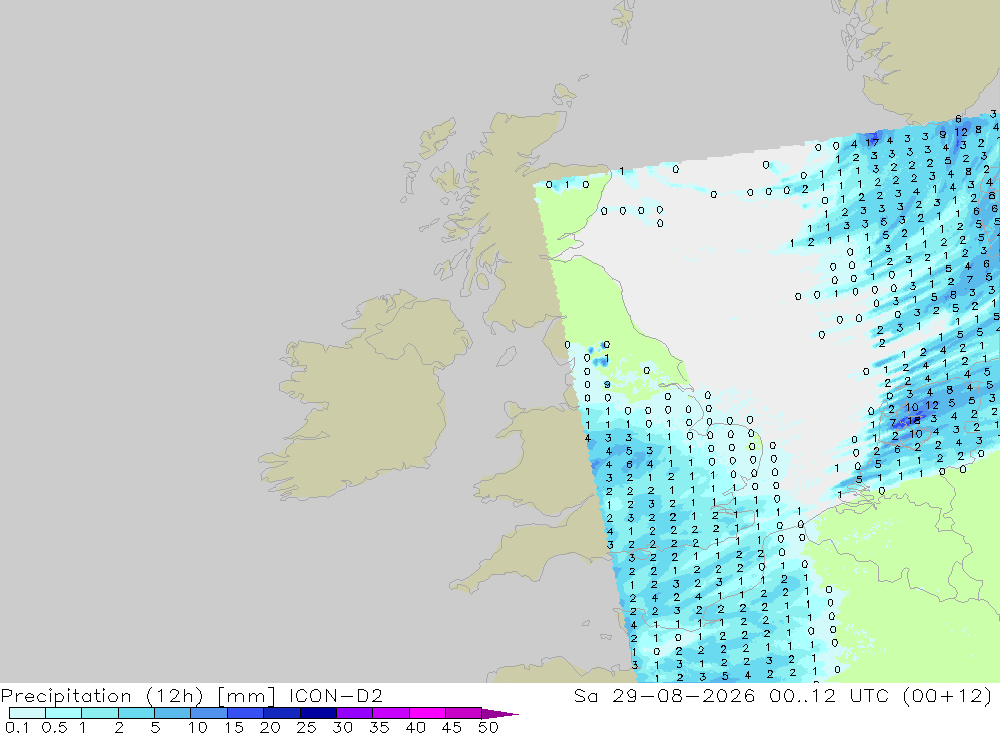Click the magenta 40–45 mm legend swatch
1000x733 pixels.
click(427, 713)
